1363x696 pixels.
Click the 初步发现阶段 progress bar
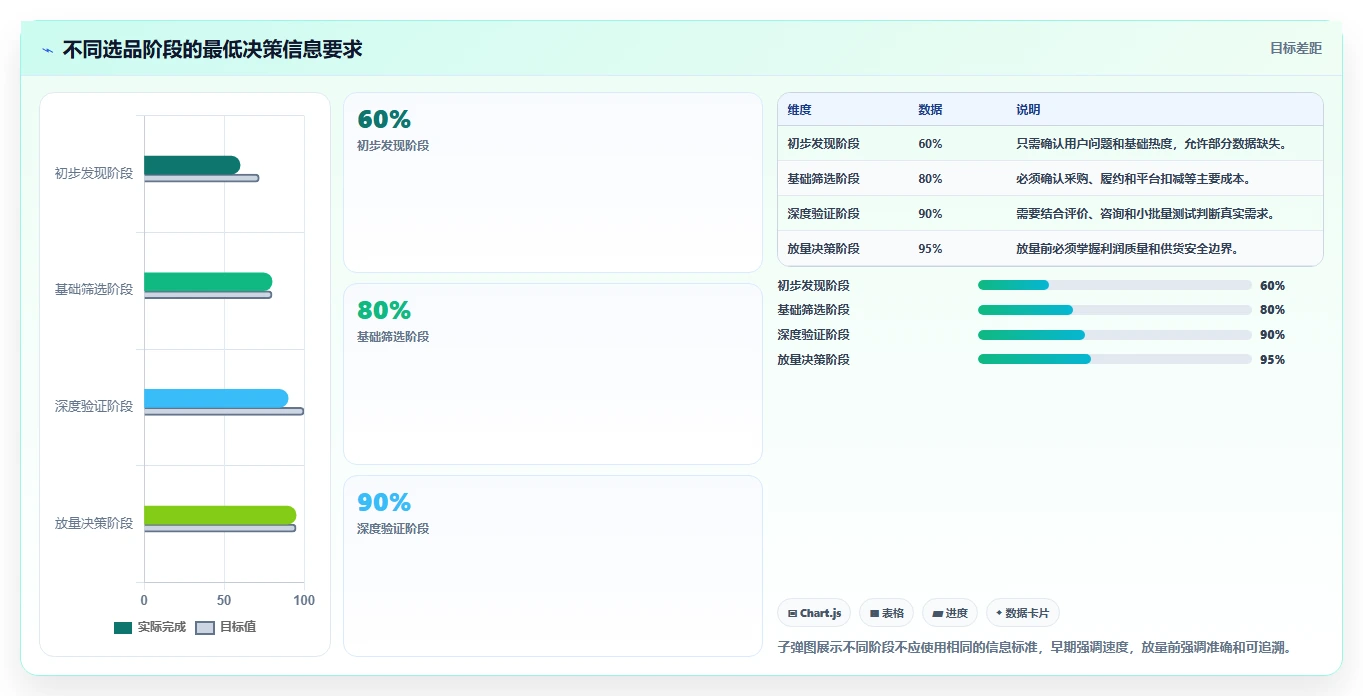click(1114, 285)
